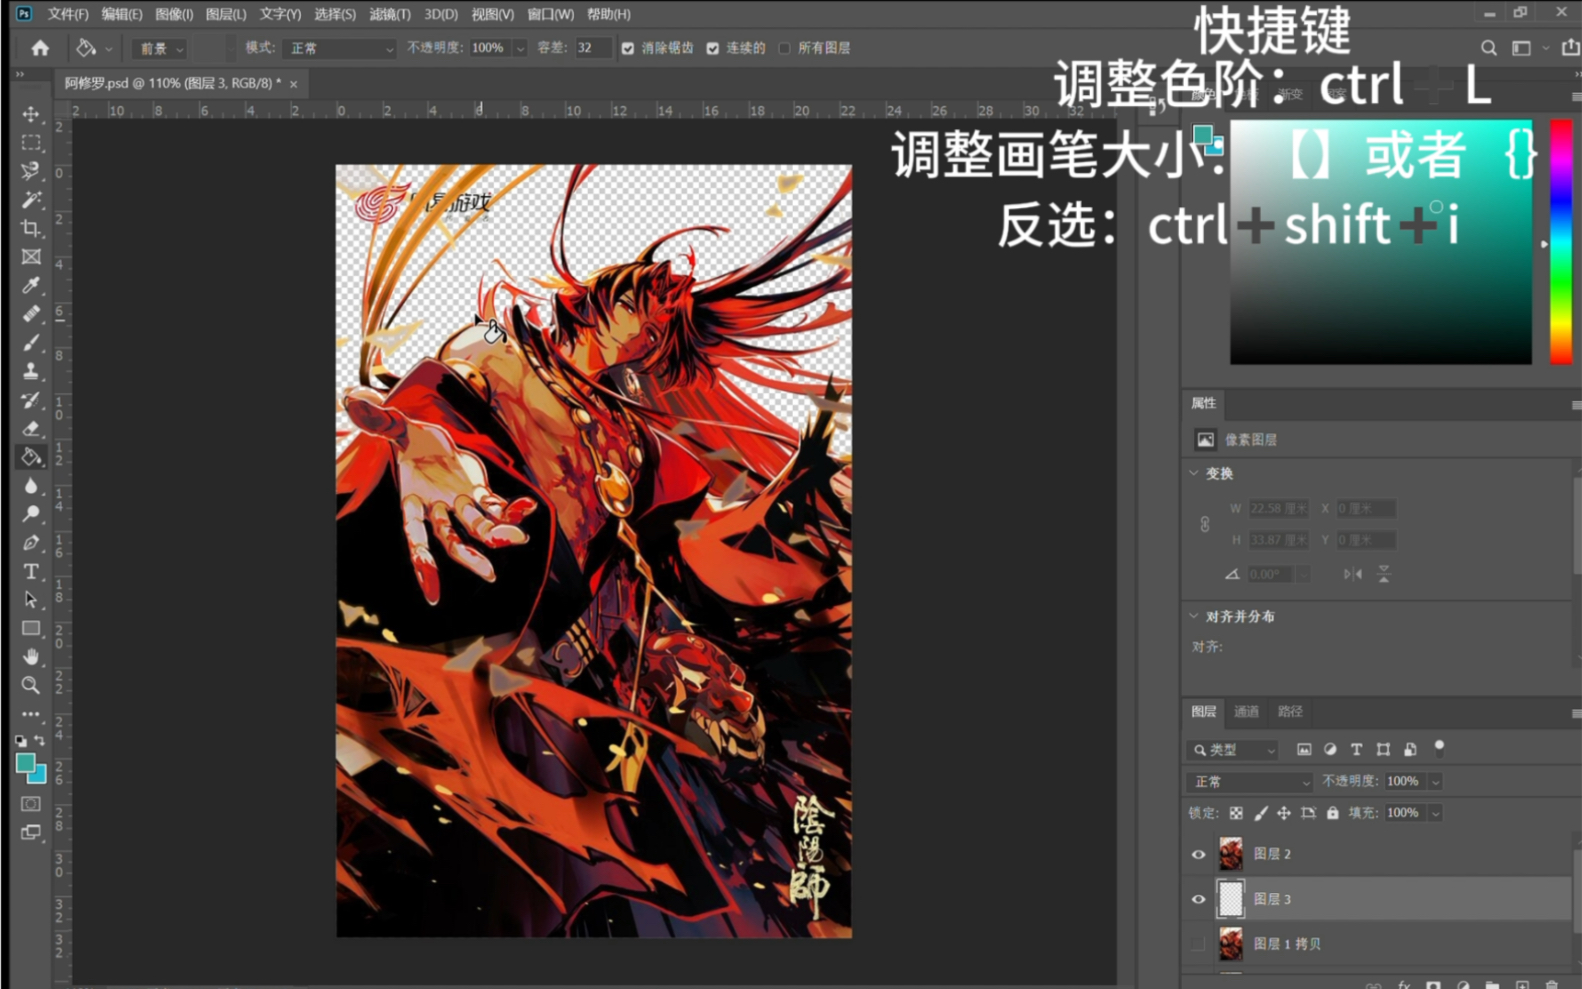
Task: Select the Clone Stamp tool
Action: pos(31,371)
